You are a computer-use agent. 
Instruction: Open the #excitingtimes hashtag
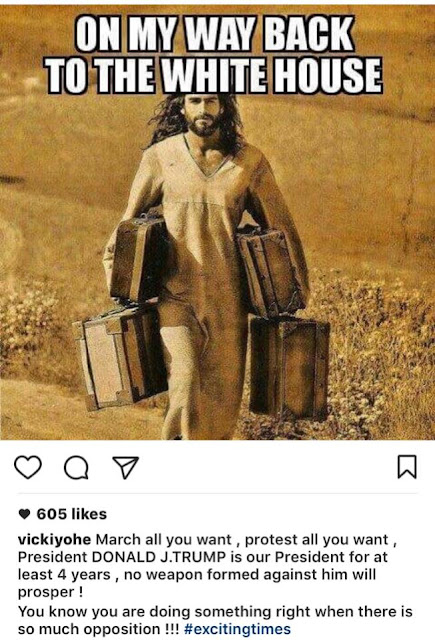[x=237, y=629]
